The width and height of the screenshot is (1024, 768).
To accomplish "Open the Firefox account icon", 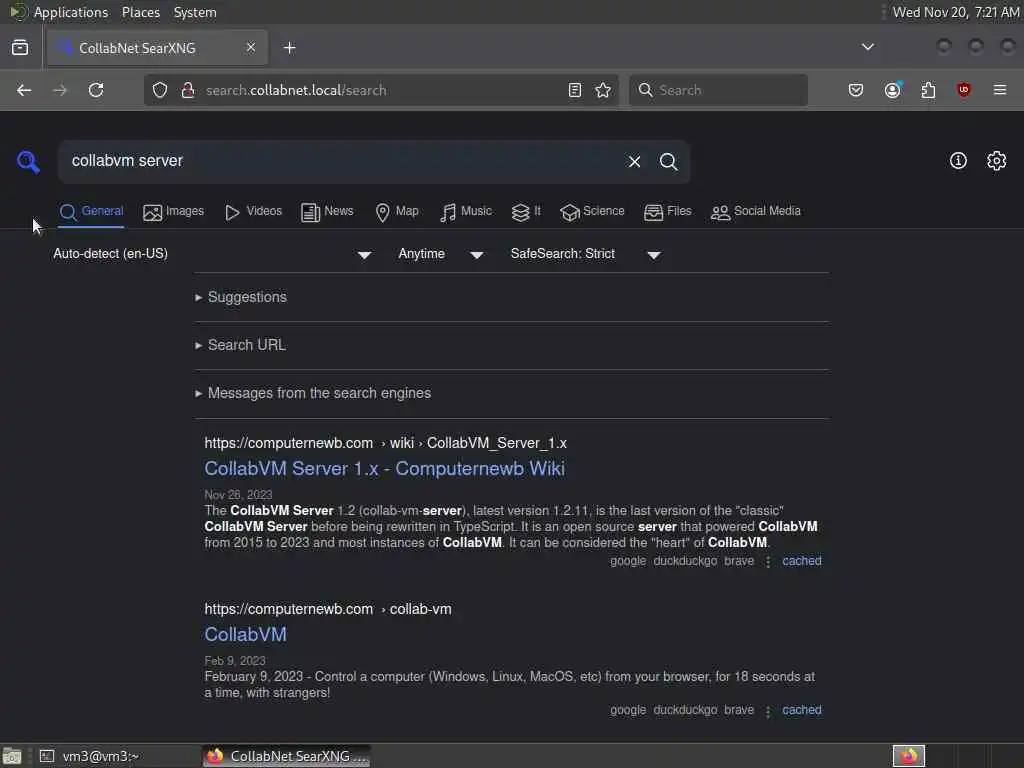I will tap(893, 90).
